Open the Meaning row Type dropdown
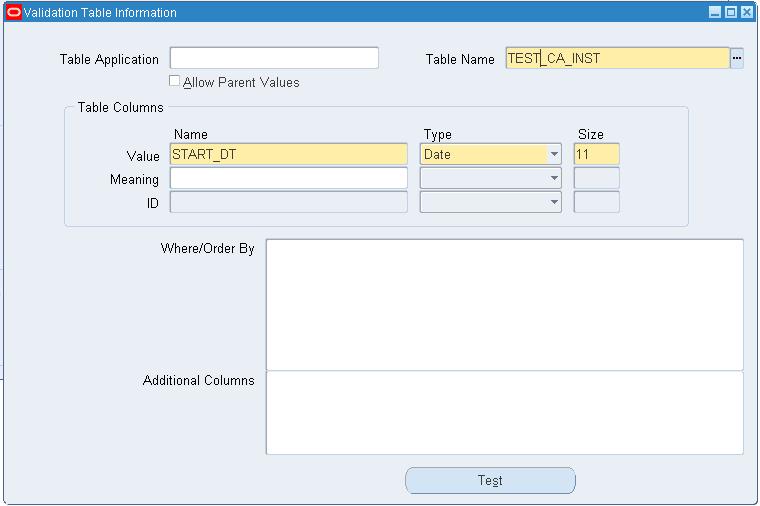This screenshot has width=760, height=506. (x=554, y=178)
